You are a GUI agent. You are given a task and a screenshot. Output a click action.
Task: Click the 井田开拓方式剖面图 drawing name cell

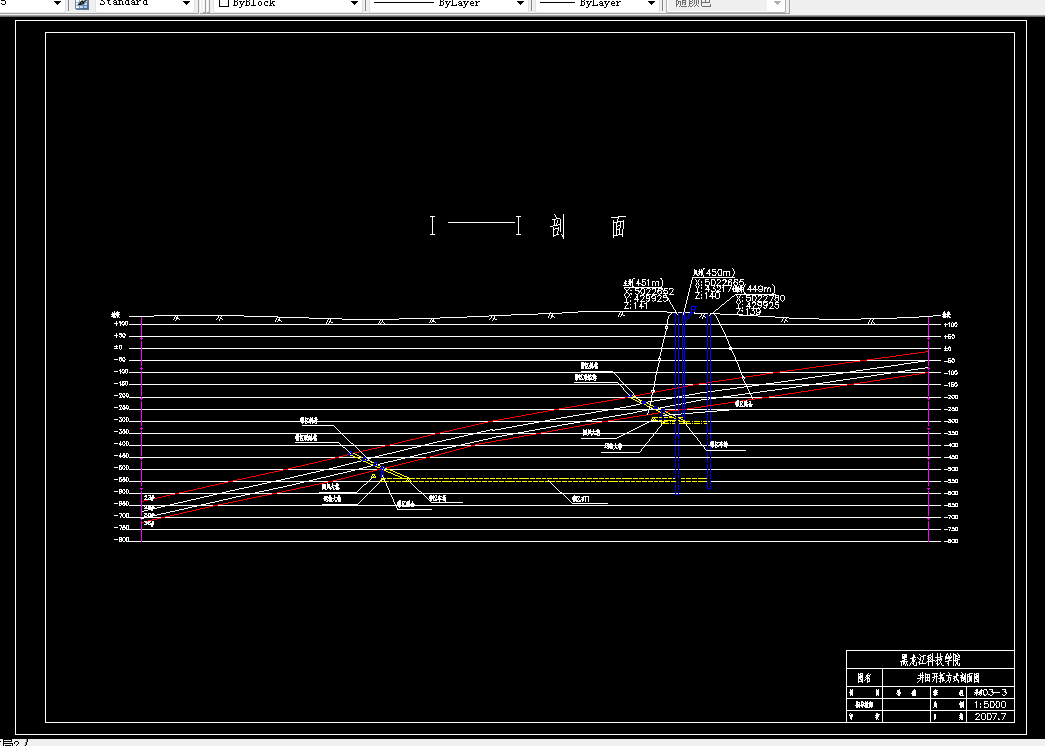click(948, 678)
